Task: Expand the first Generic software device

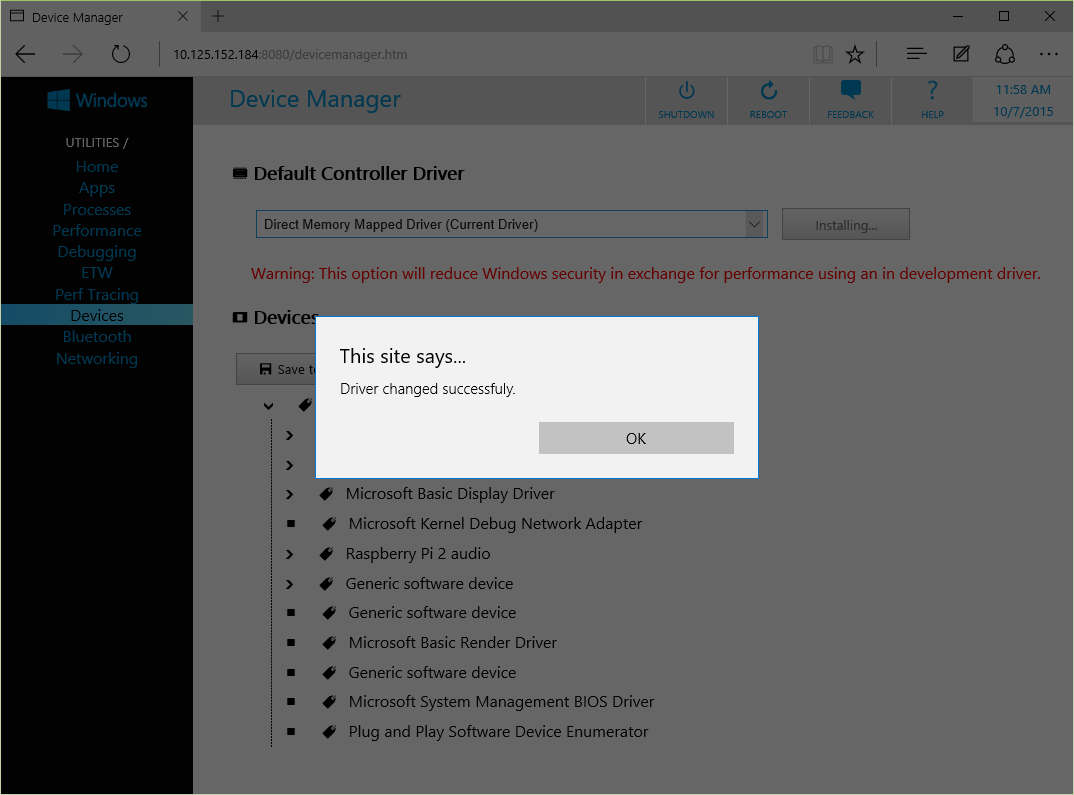Action: [x=290, y=584]
